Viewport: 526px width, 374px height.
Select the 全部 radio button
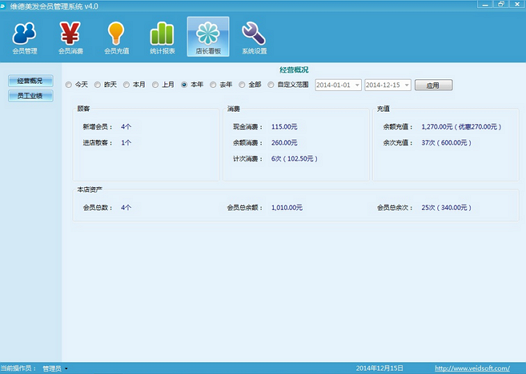coord(242,85)
